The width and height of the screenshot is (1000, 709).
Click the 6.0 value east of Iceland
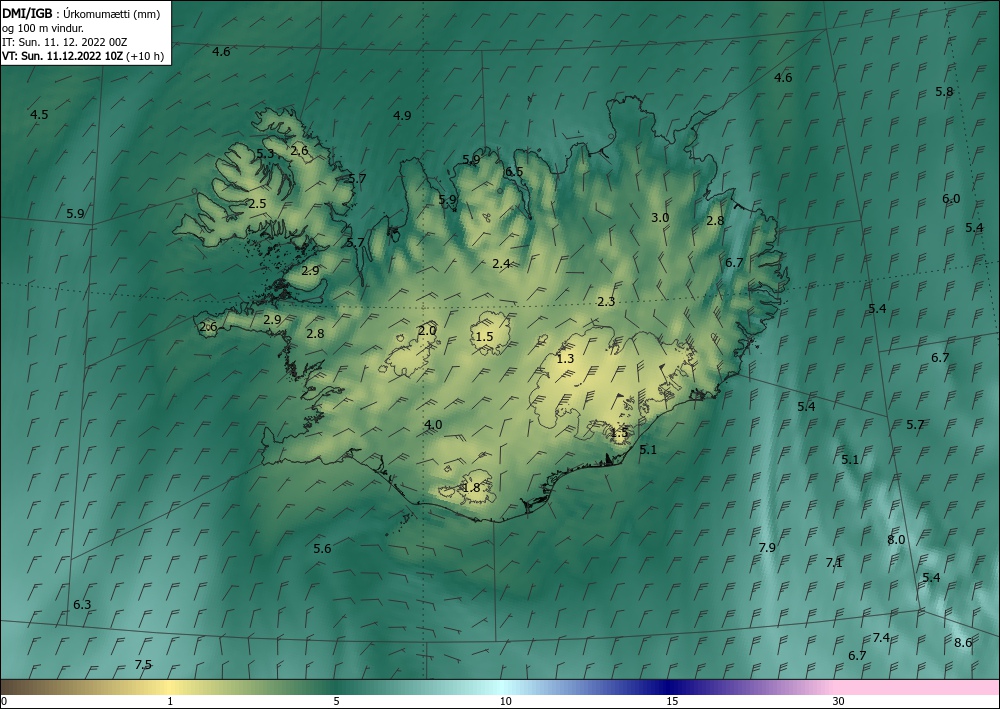point(951,199)
